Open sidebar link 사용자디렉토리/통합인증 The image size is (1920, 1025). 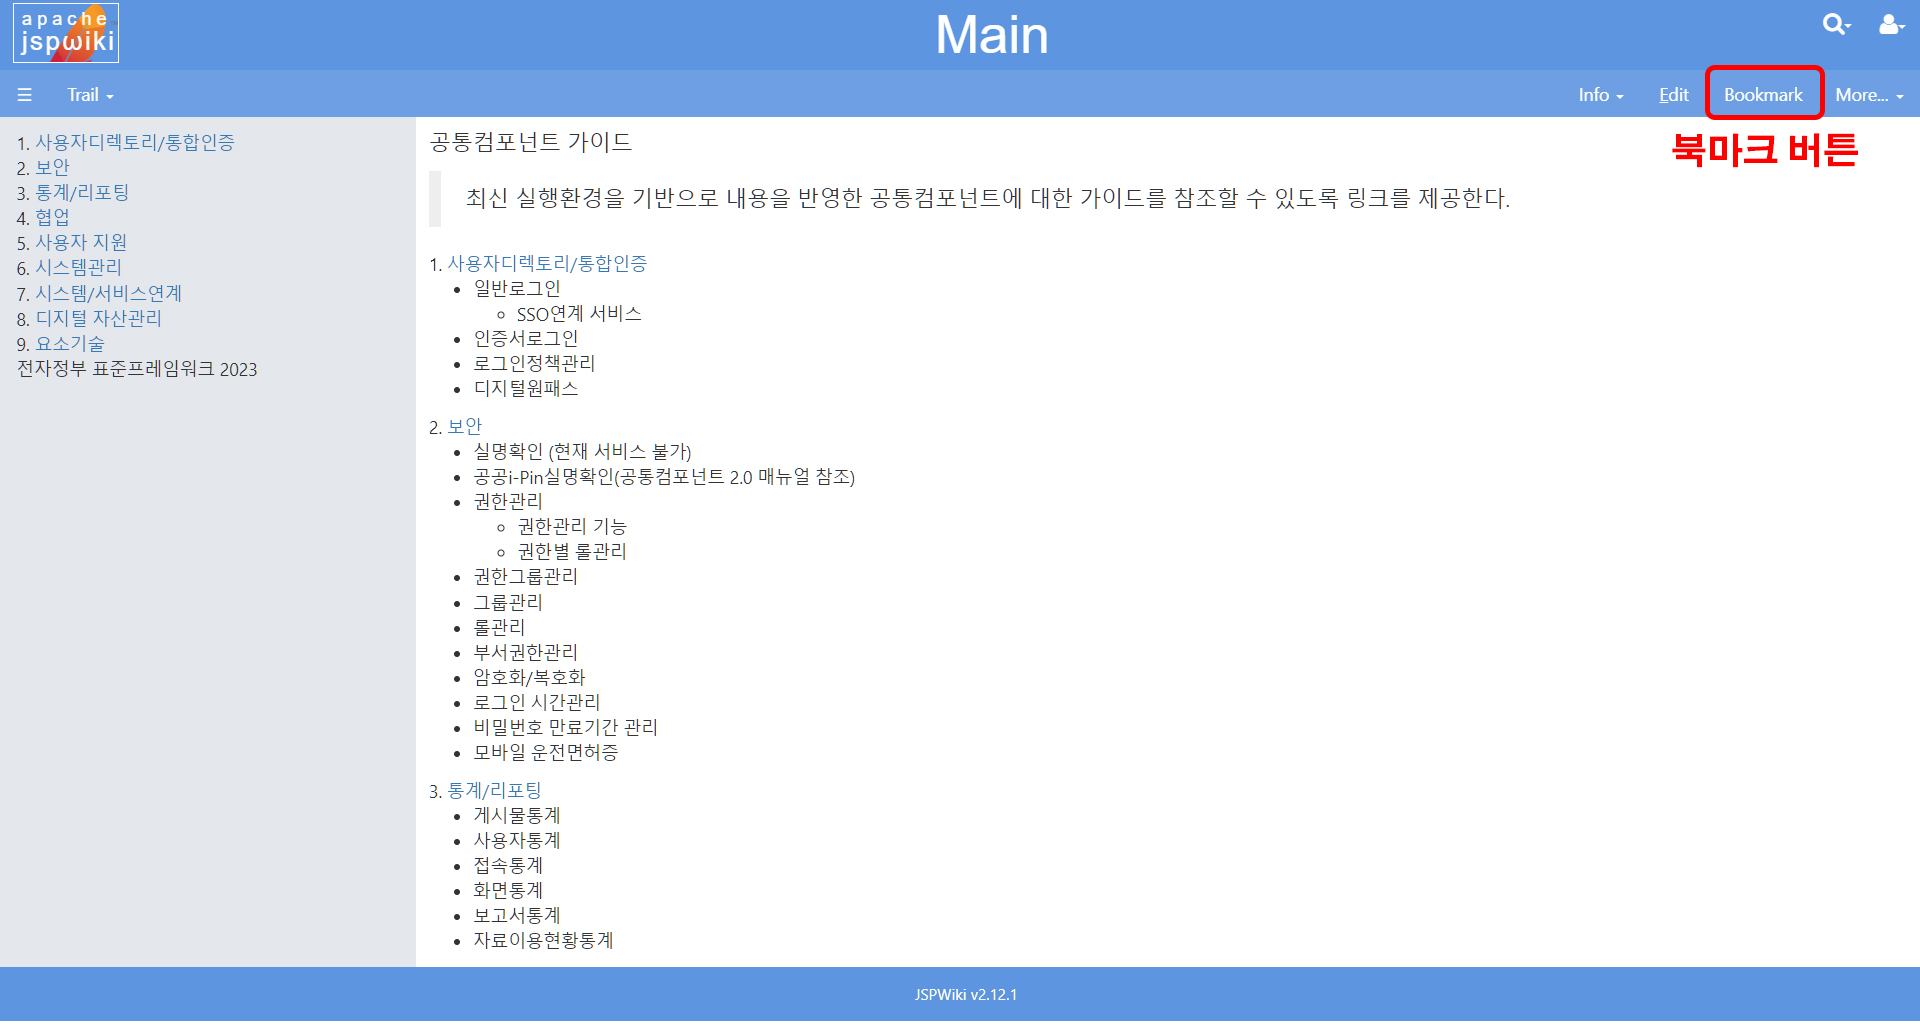135,142
